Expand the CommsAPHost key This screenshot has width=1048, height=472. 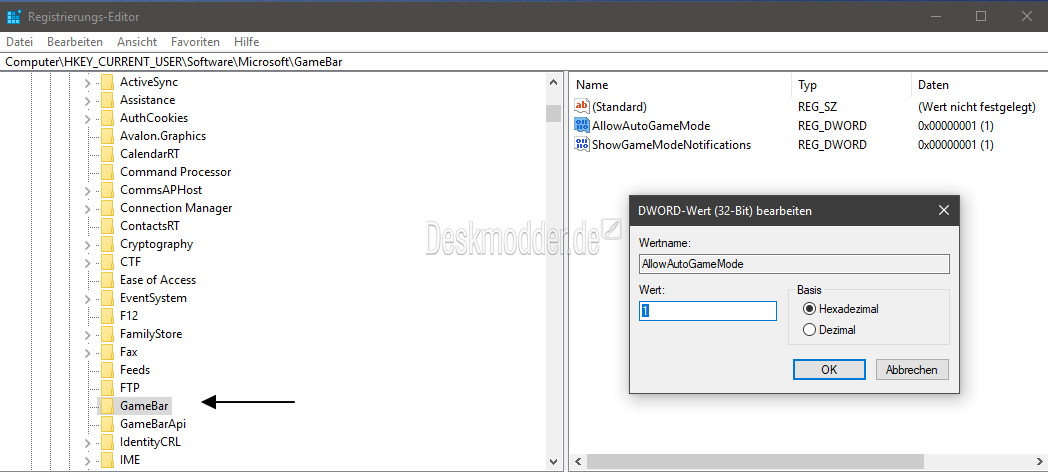point(88,191)
